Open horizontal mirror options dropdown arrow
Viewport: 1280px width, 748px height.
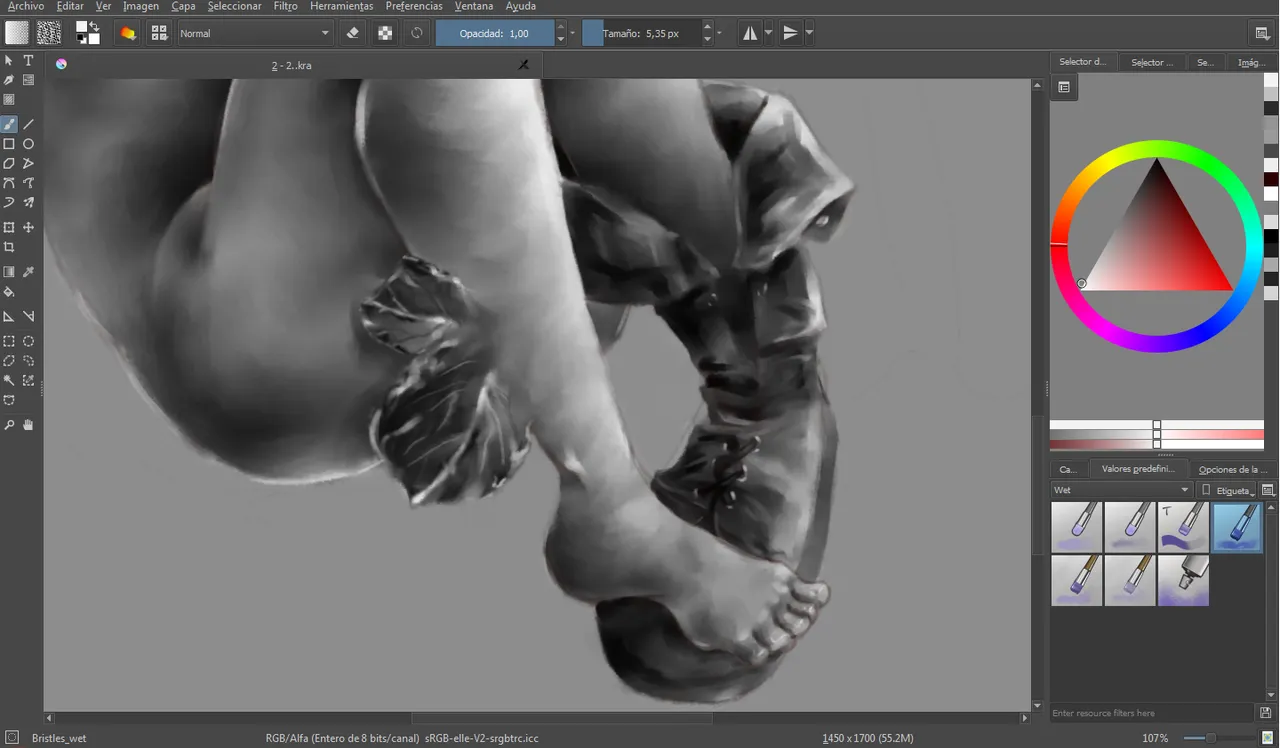coord(768,33)
